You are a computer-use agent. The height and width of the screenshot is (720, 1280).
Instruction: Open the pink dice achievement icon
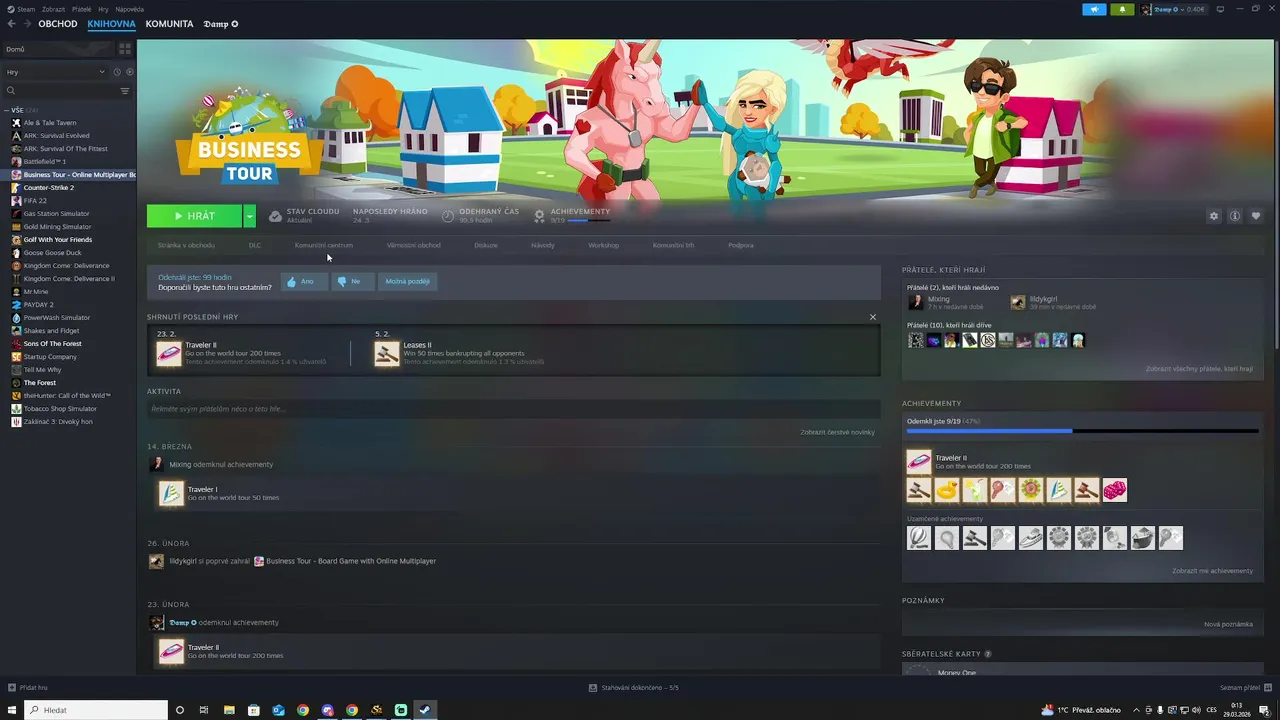pos(1115,490)
